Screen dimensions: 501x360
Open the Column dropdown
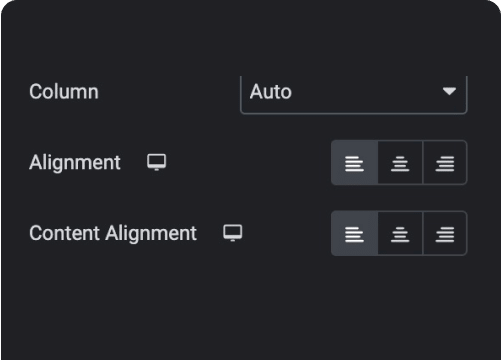[354, 95]
